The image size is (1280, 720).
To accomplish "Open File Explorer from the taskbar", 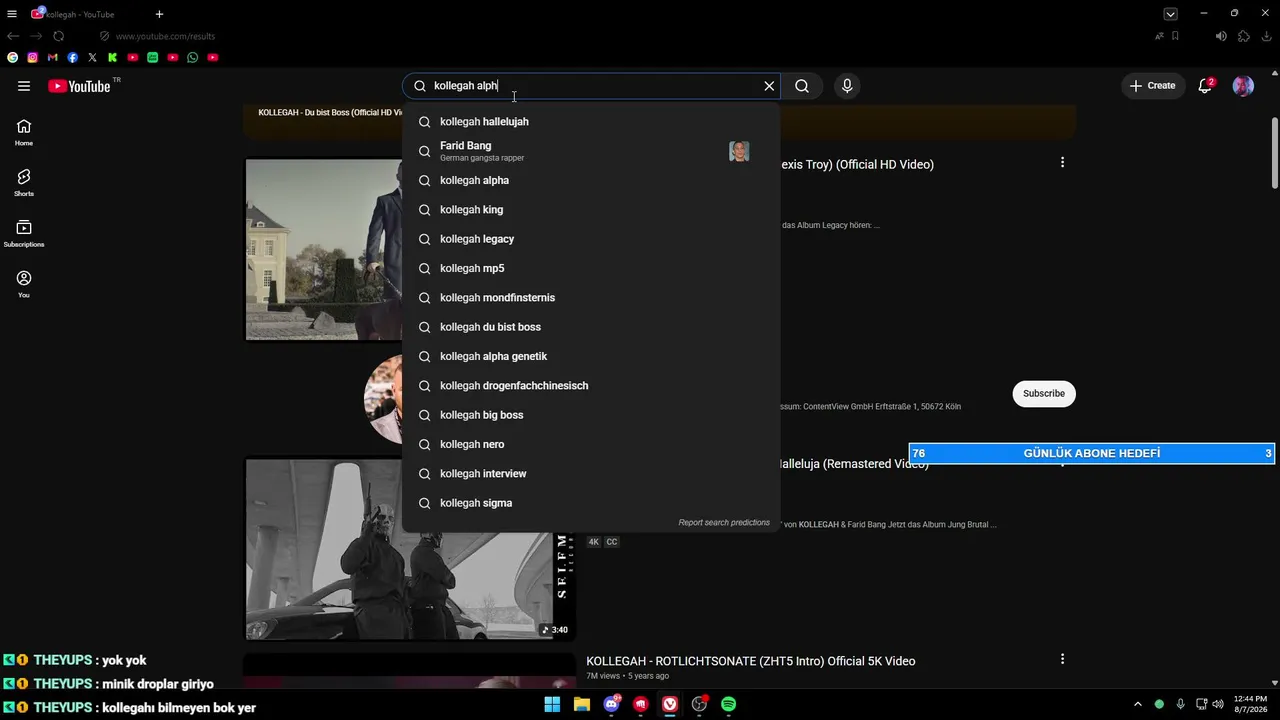I will coord(582,704).
